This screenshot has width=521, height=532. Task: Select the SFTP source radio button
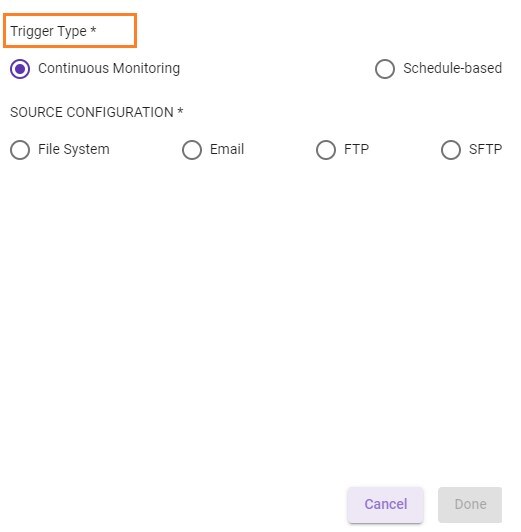451,150
